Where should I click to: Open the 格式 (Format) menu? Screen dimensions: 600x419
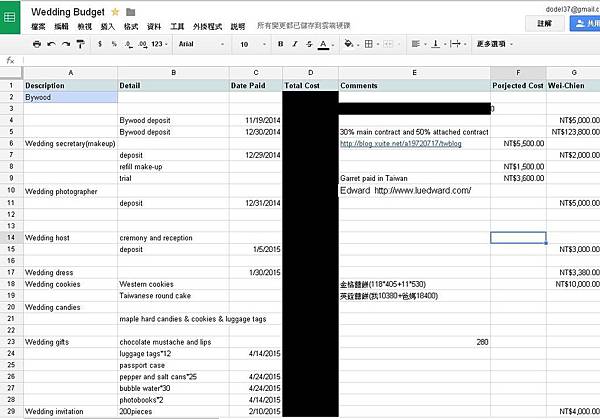coord(131,26)
